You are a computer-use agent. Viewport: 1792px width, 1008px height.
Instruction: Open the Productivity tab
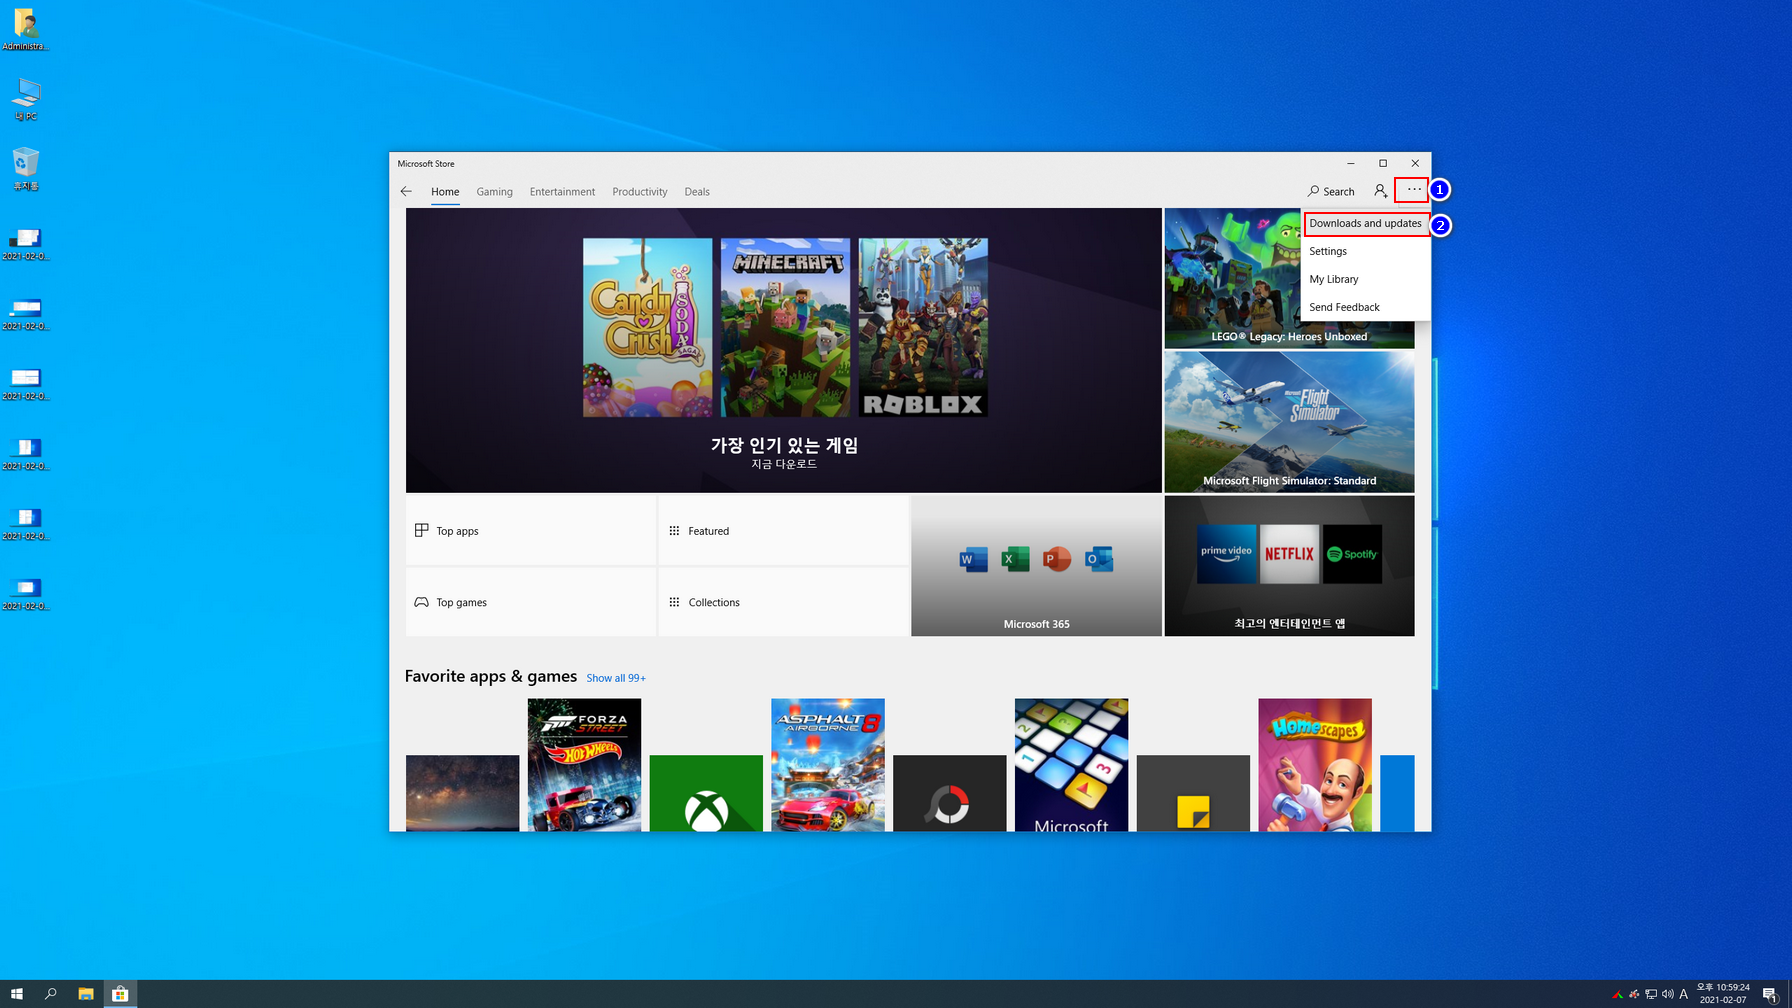click(x=639, y=192)
